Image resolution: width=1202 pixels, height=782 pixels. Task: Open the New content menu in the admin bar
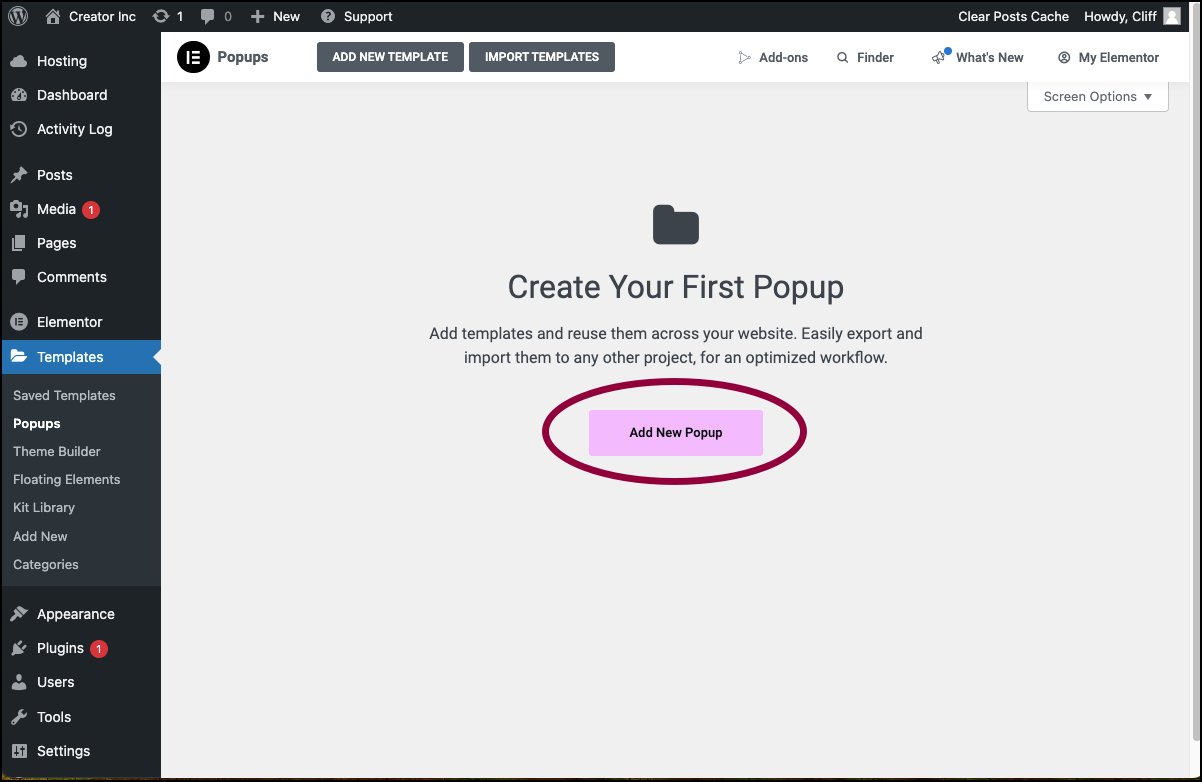(275, 16)
